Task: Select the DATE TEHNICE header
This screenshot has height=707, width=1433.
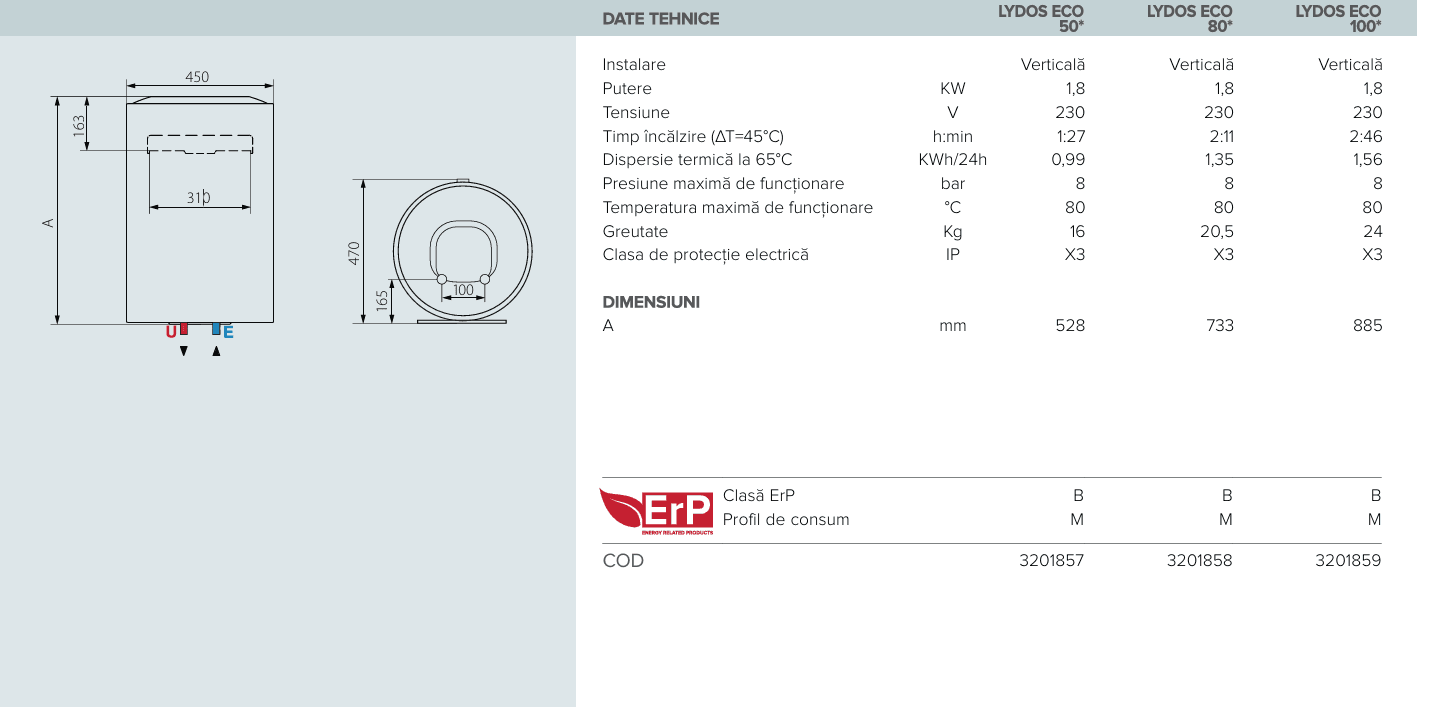Action: click(661, 18)
